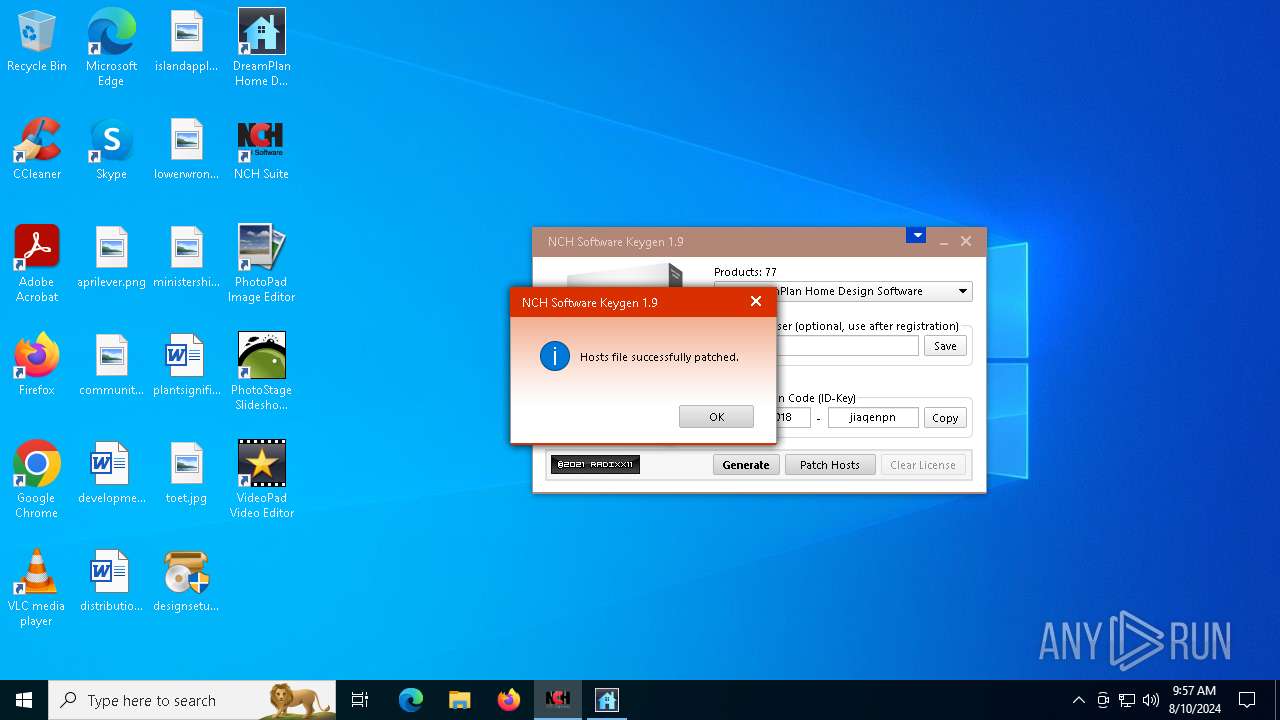Screen dimensions: 1280x720
Task: Open VLC media player desktop shortcut
Action: click(x=37, y=588)
